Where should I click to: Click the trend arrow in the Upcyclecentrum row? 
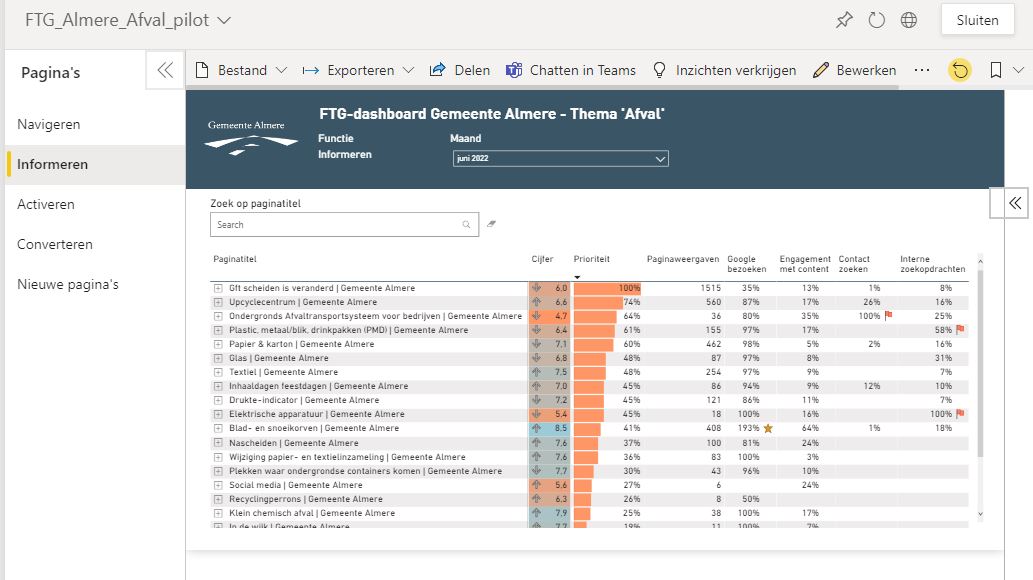[536, 302]
